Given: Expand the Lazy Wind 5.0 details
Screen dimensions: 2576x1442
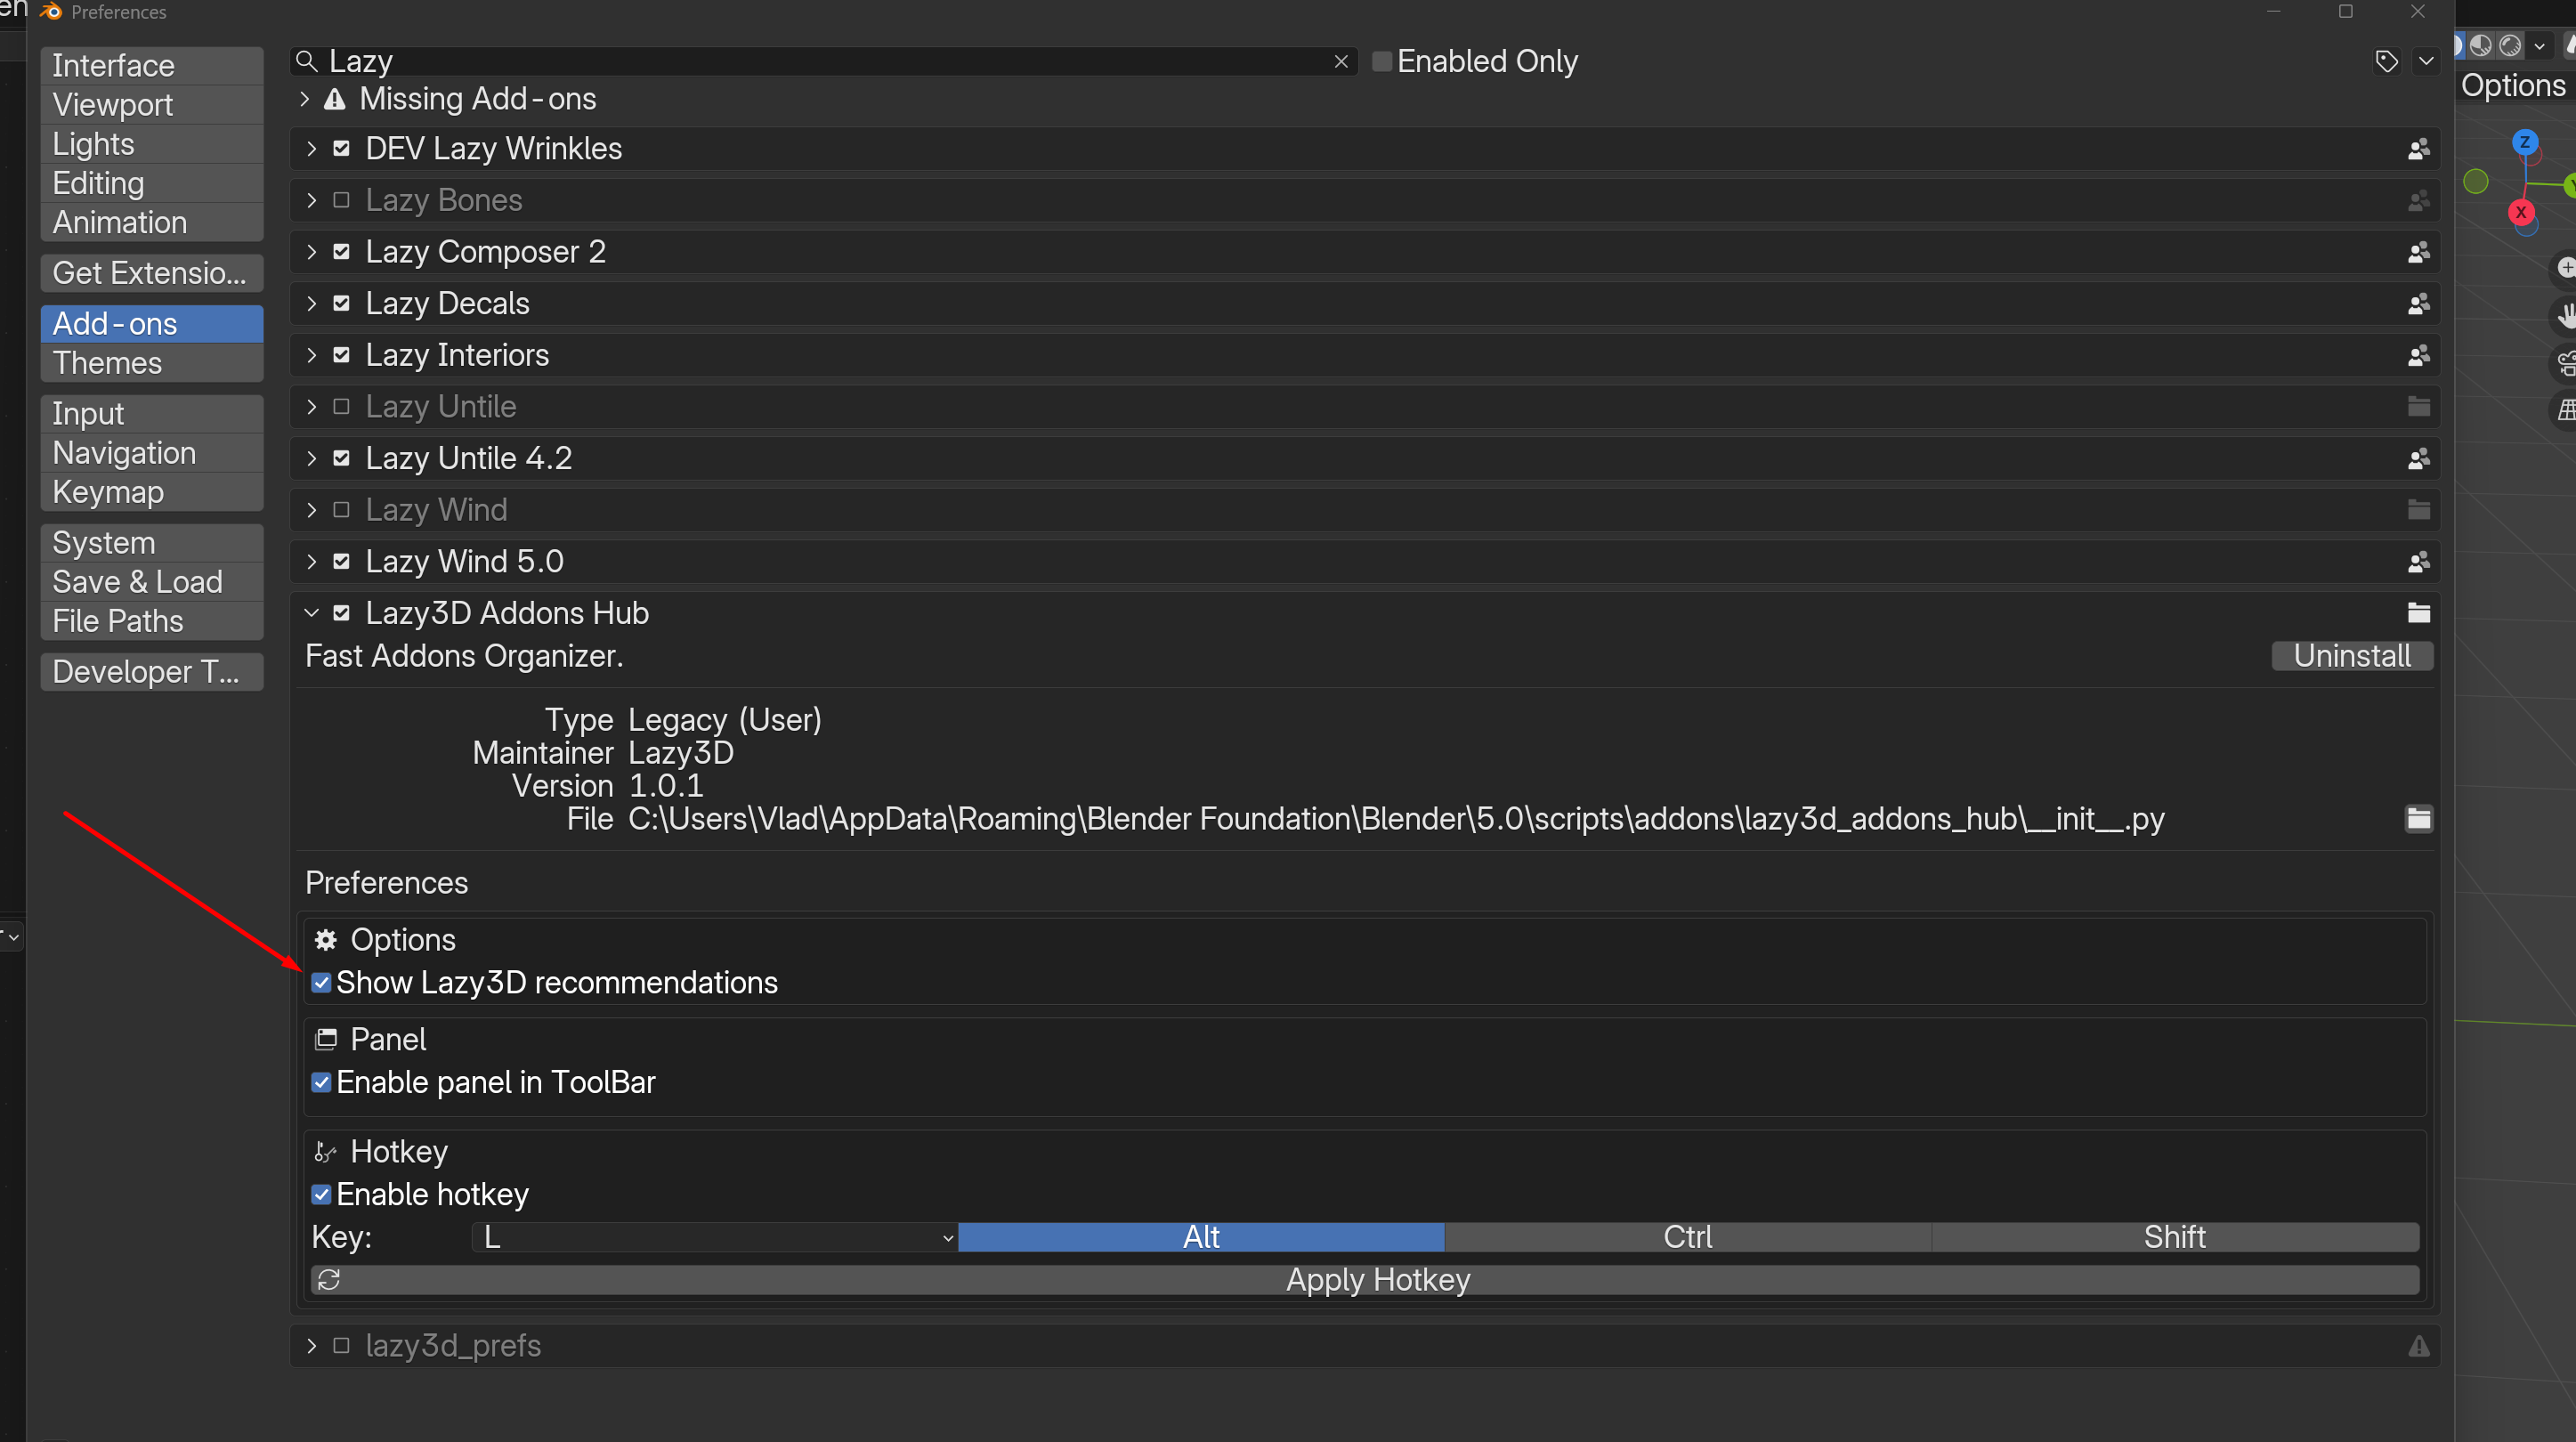Looking at the screenshot, I should [312, 562].
